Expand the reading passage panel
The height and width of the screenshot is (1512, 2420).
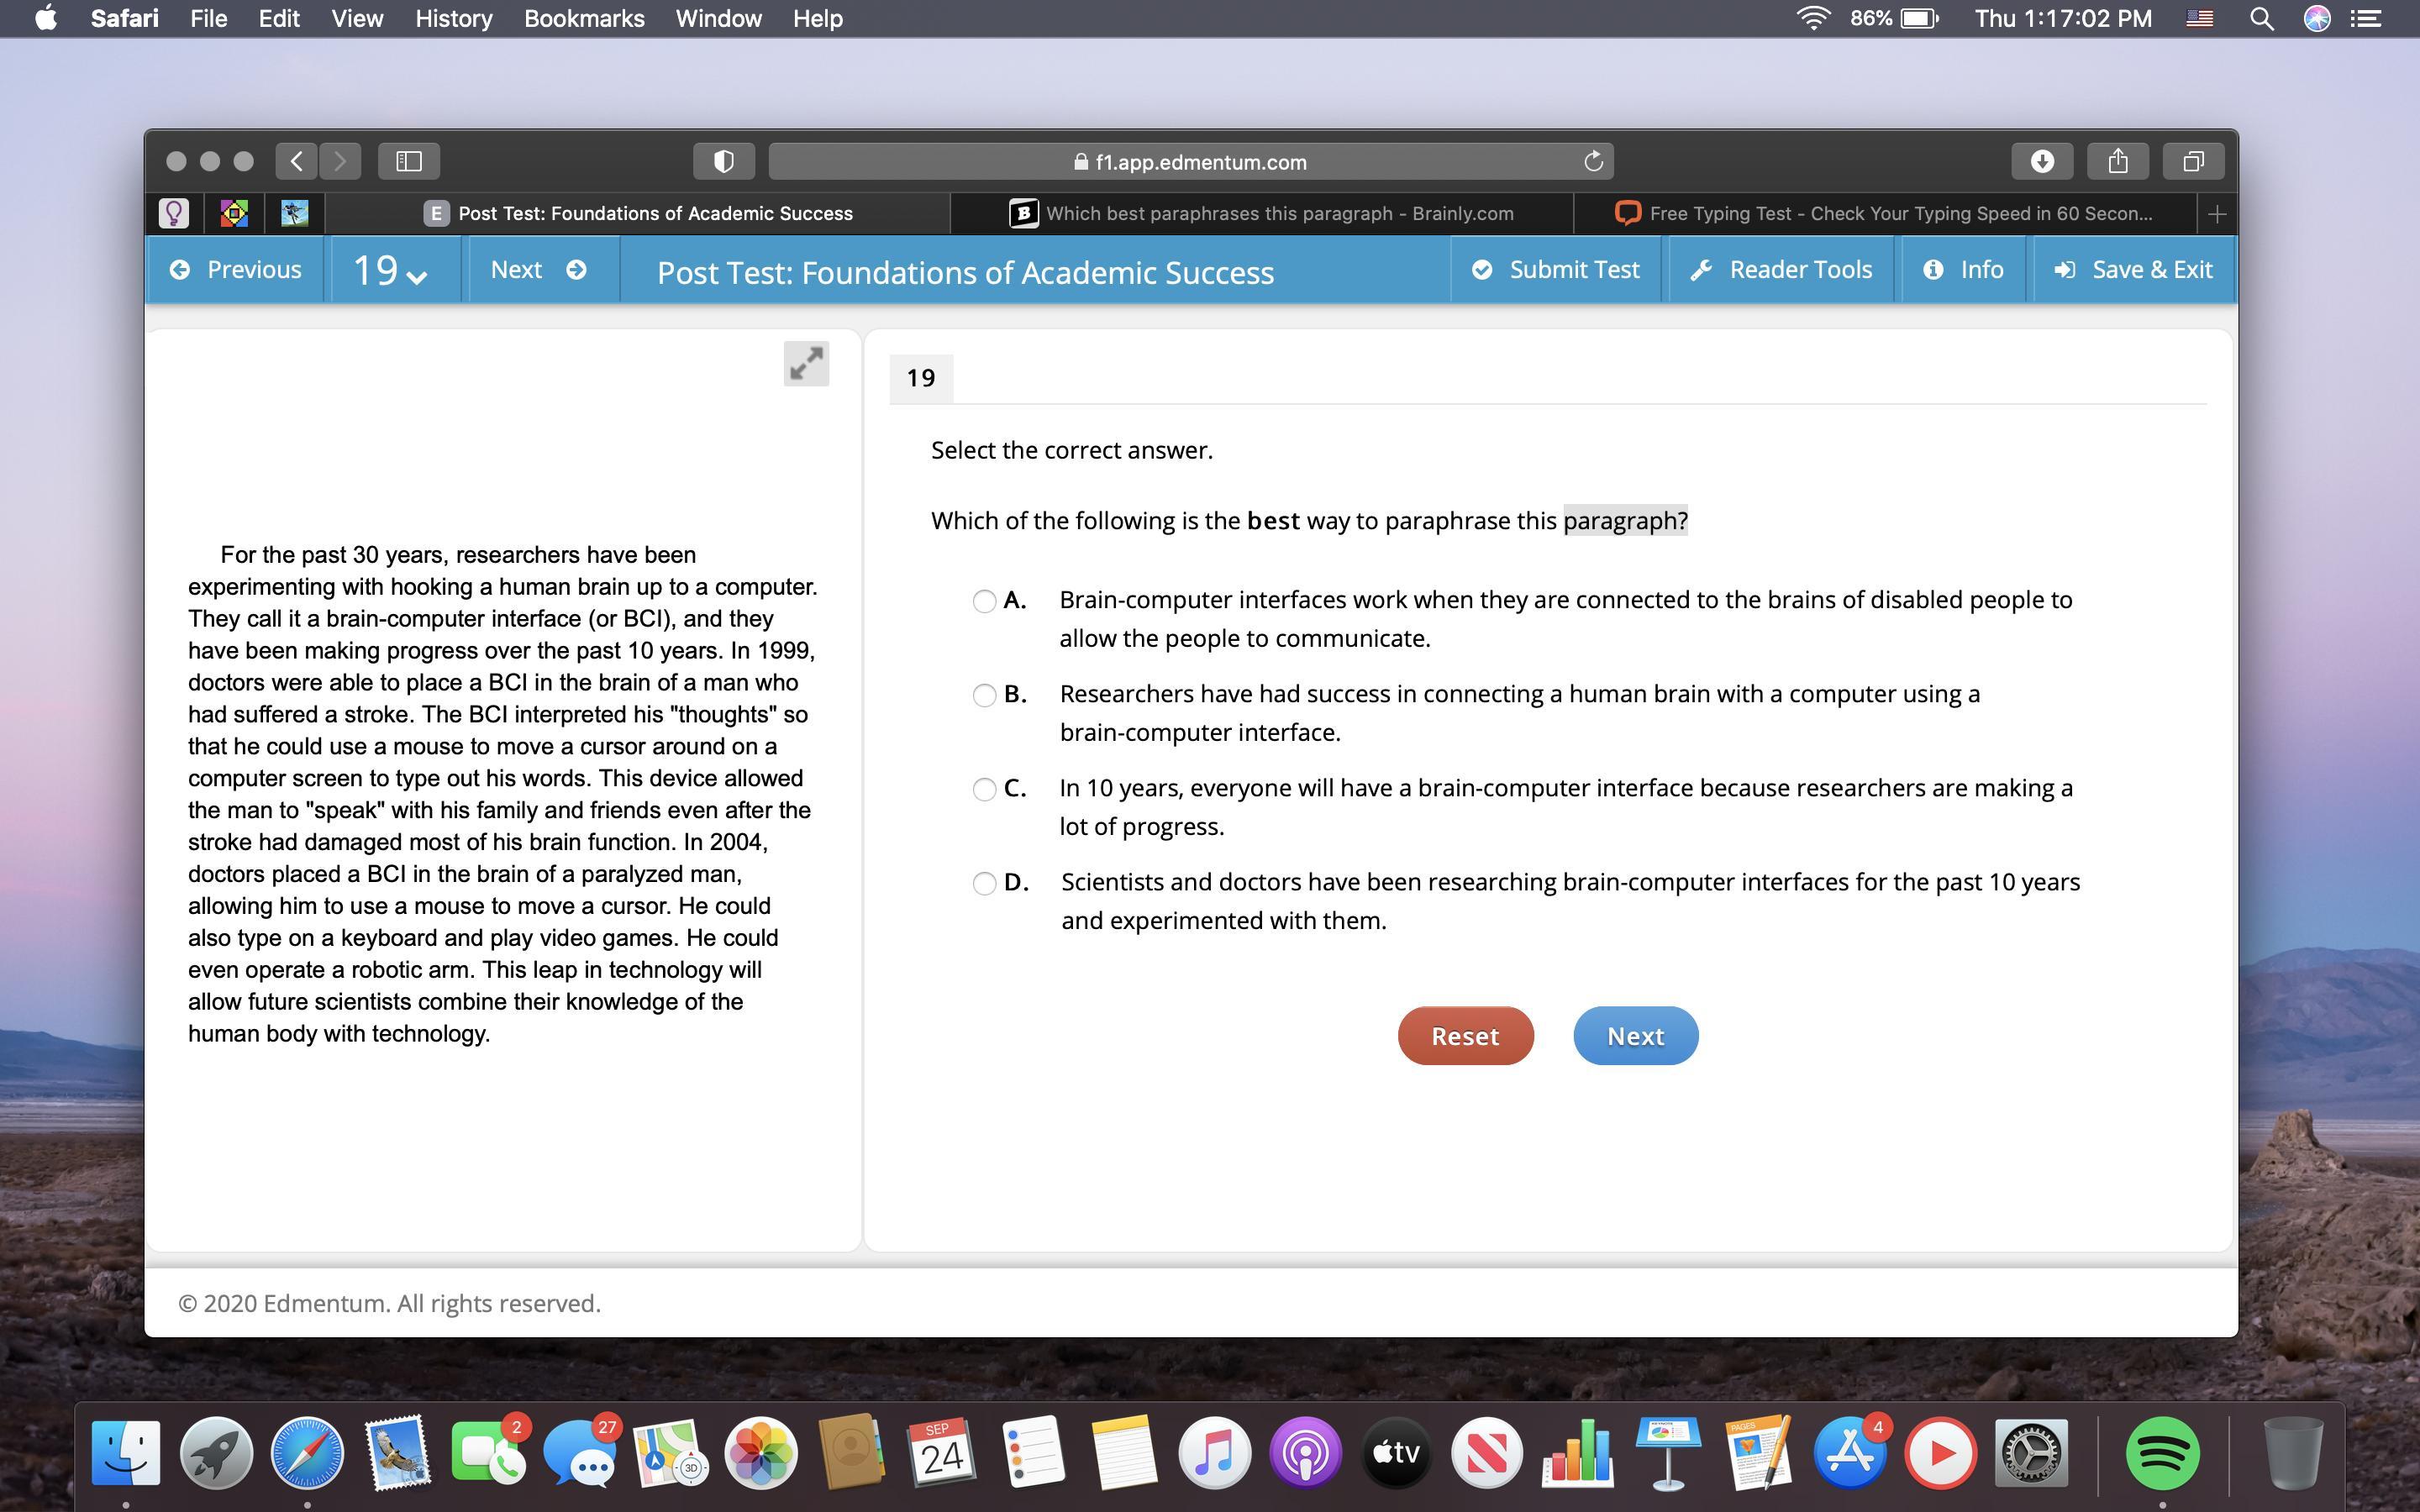[806, 364]
